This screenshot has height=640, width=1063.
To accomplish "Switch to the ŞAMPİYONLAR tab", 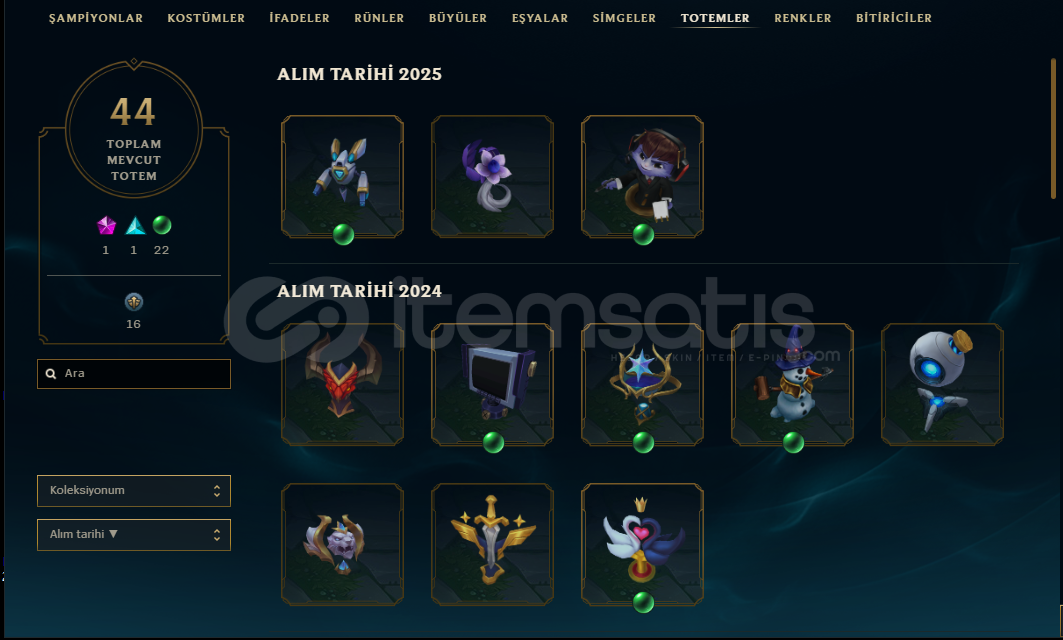I will click(x=96, y=18).
